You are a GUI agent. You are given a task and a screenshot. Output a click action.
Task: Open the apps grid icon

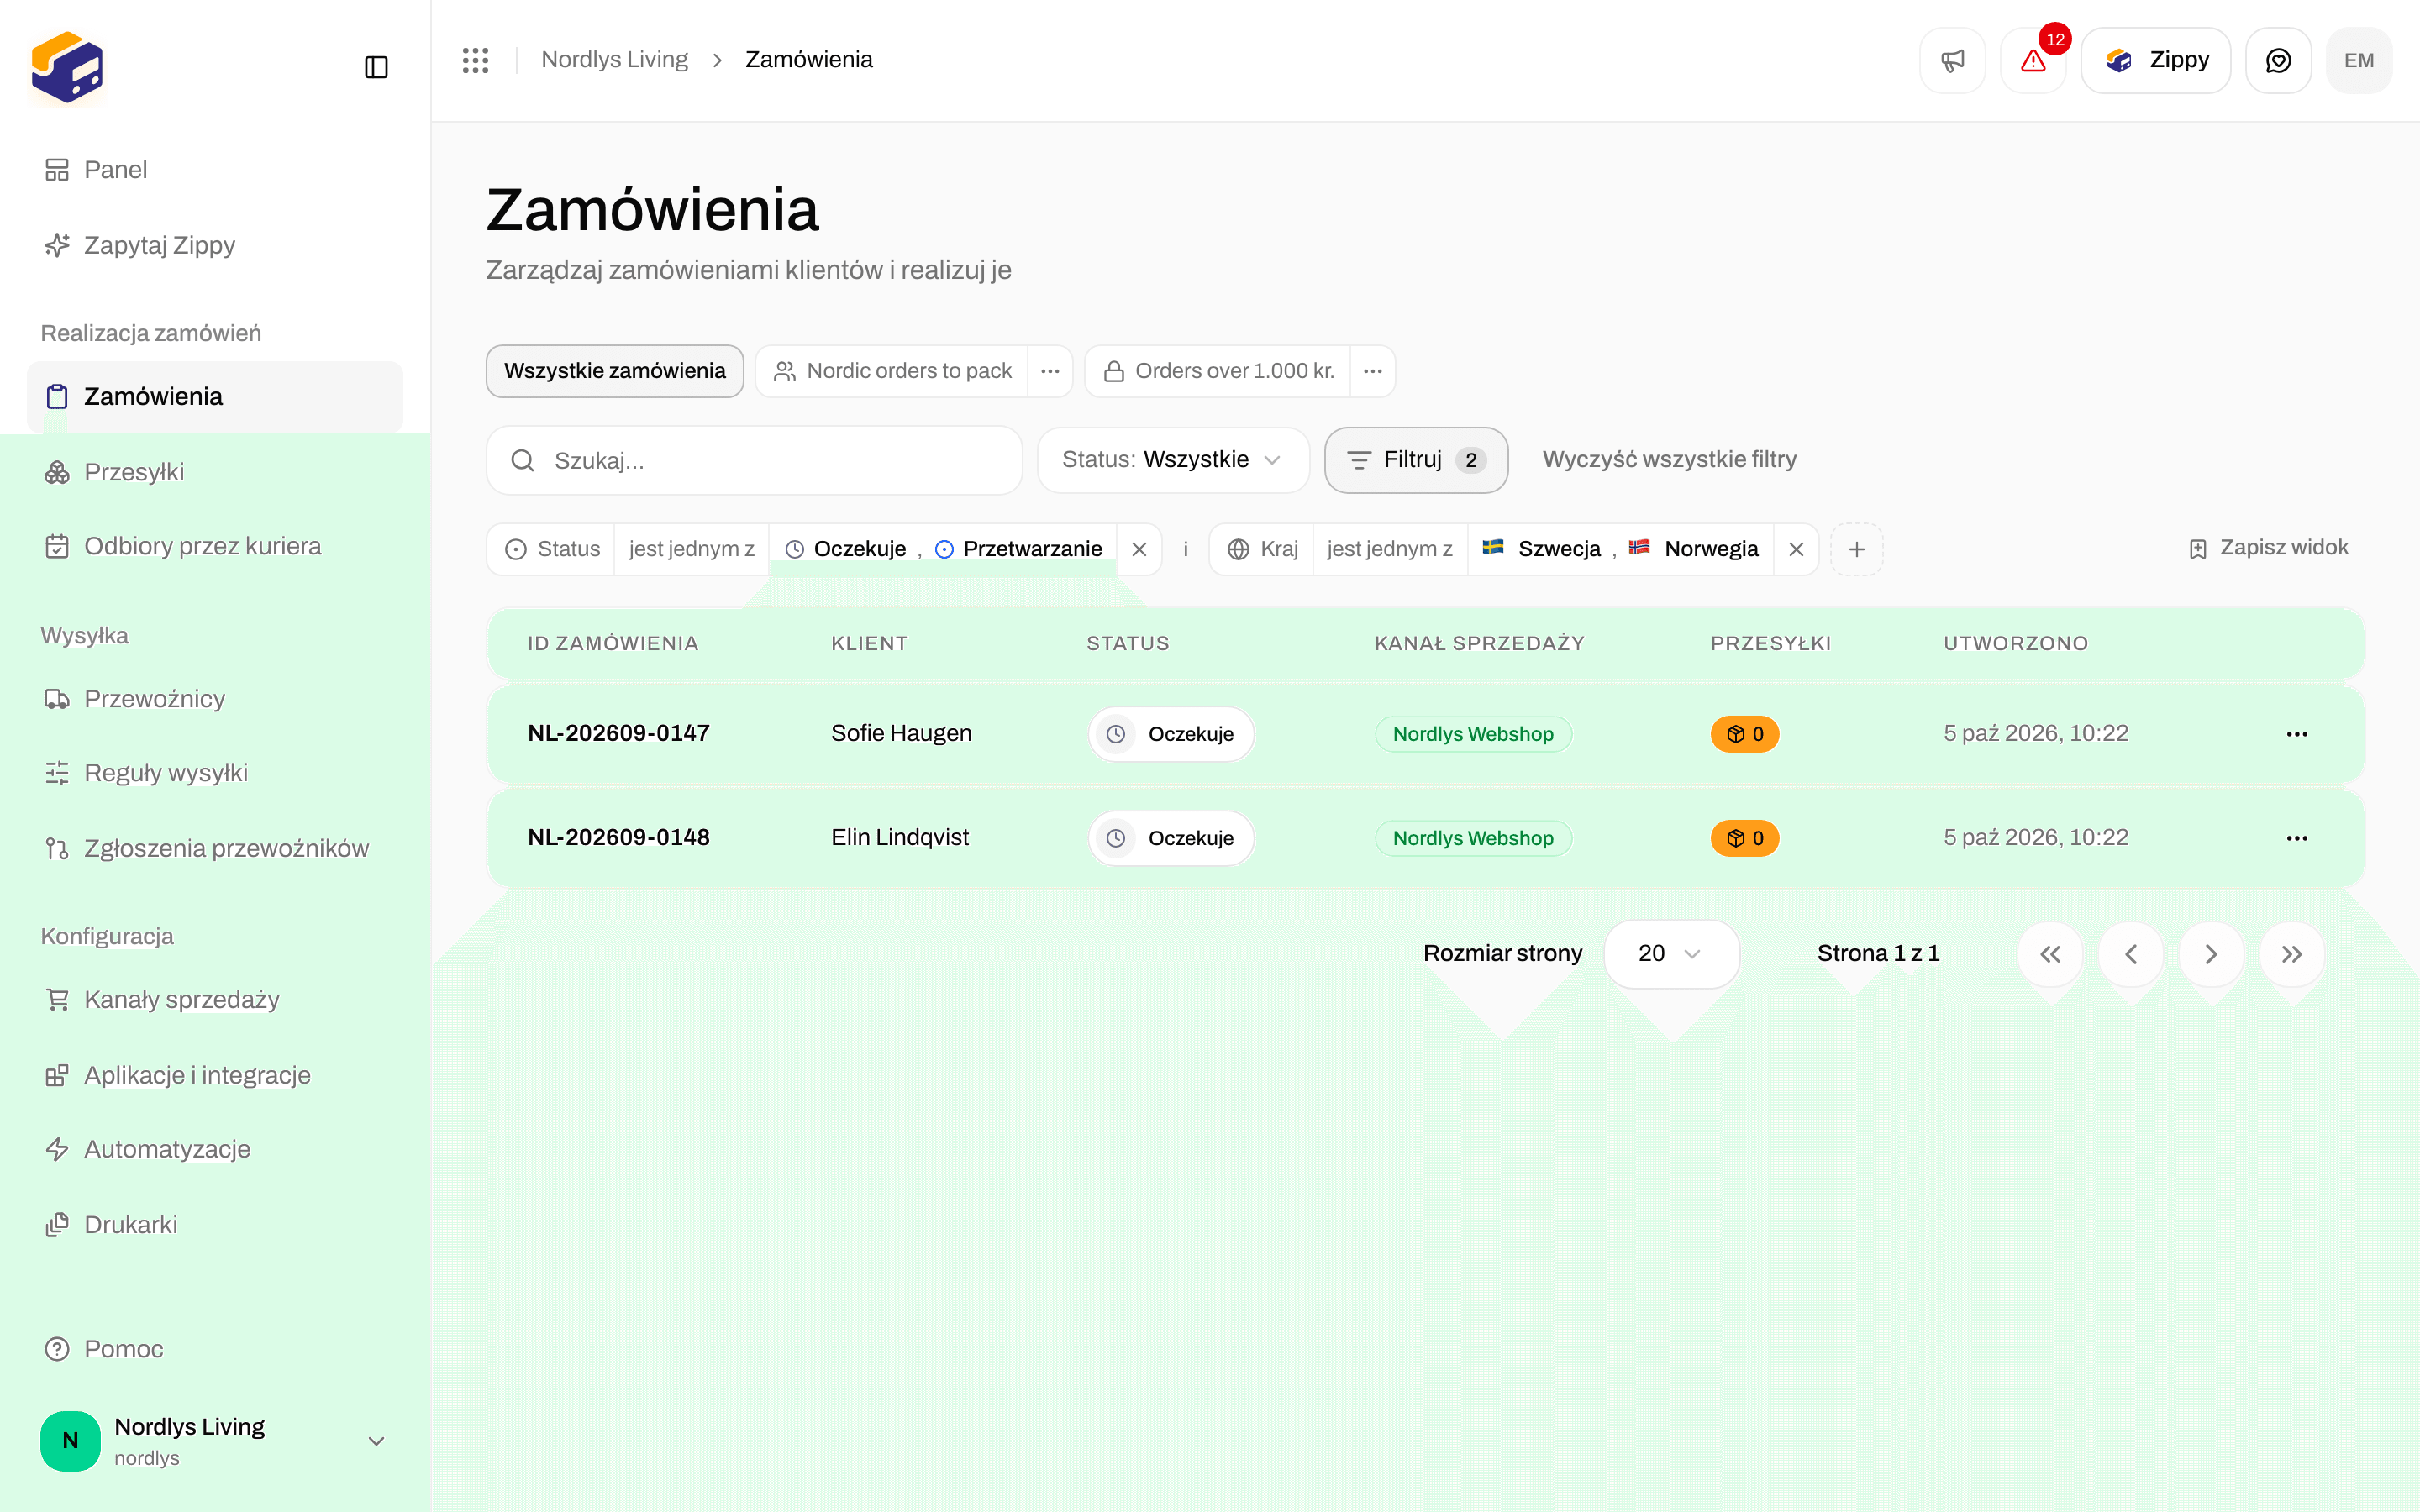476,60
